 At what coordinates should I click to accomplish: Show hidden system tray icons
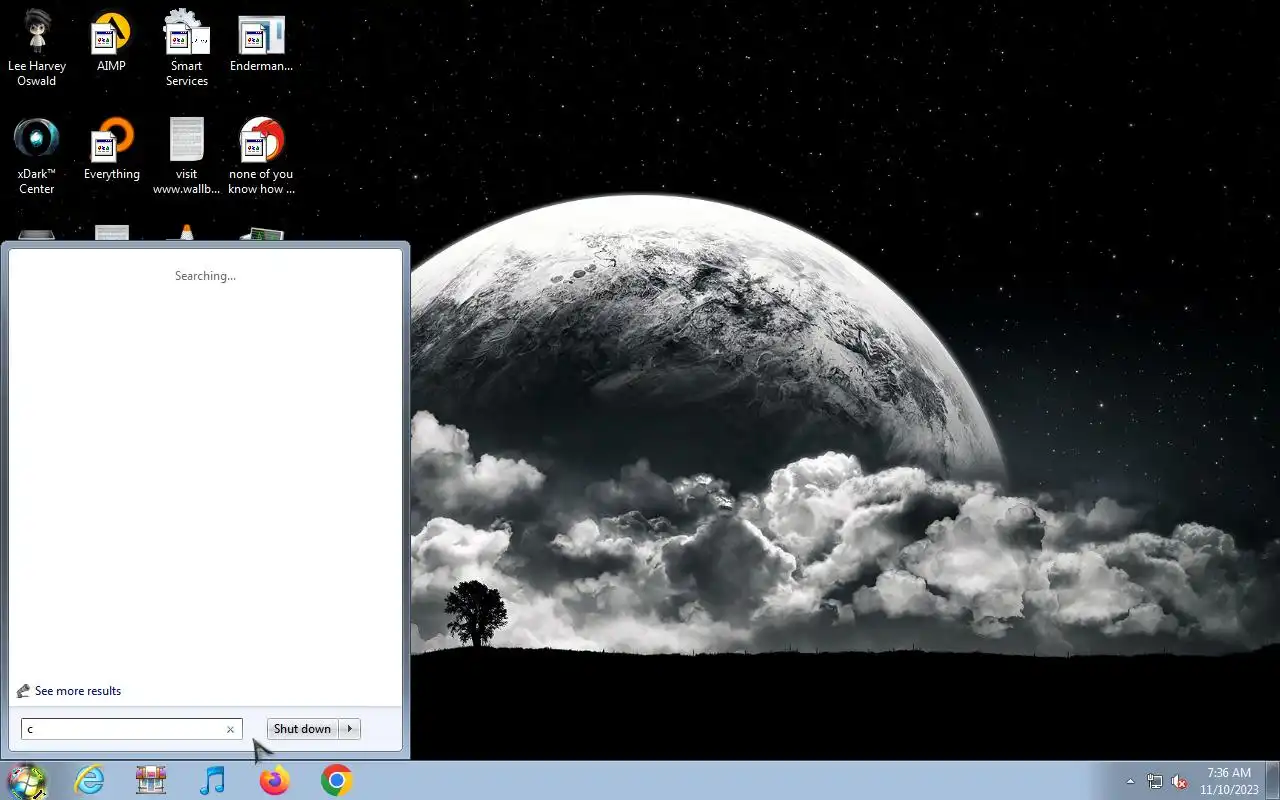coord(1130,781)
